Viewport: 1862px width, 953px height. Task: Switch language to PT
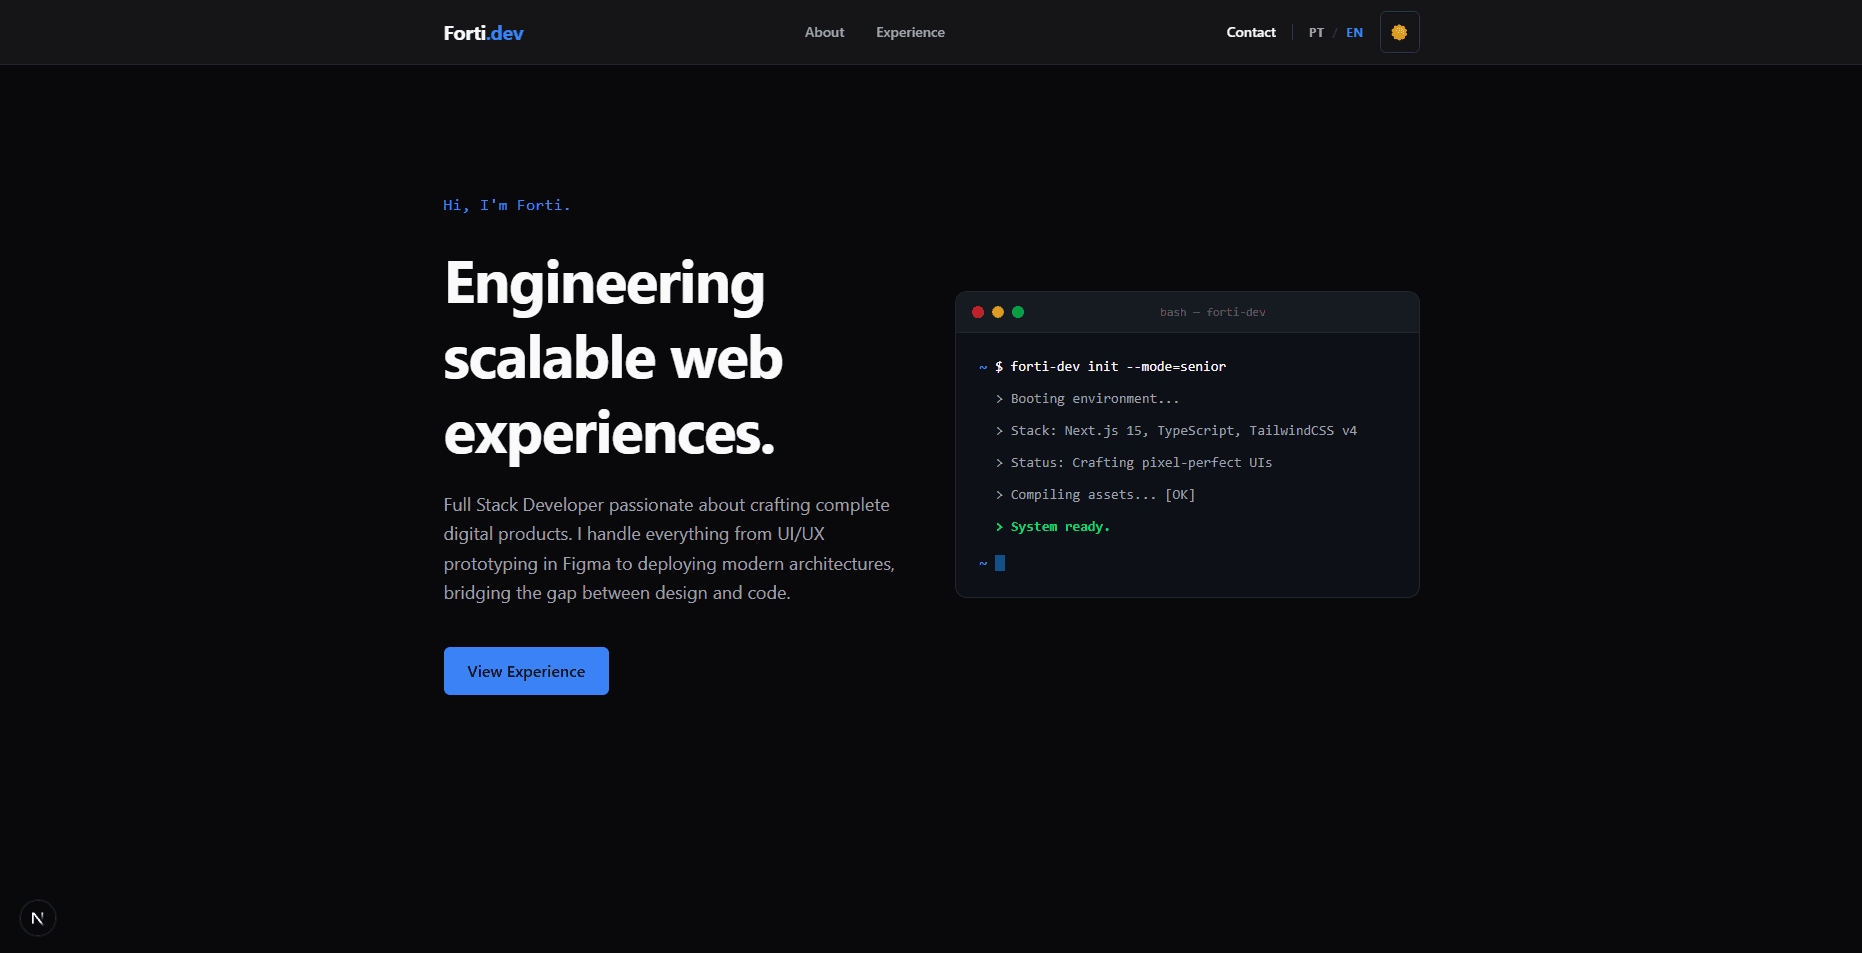click(1316, 31)
